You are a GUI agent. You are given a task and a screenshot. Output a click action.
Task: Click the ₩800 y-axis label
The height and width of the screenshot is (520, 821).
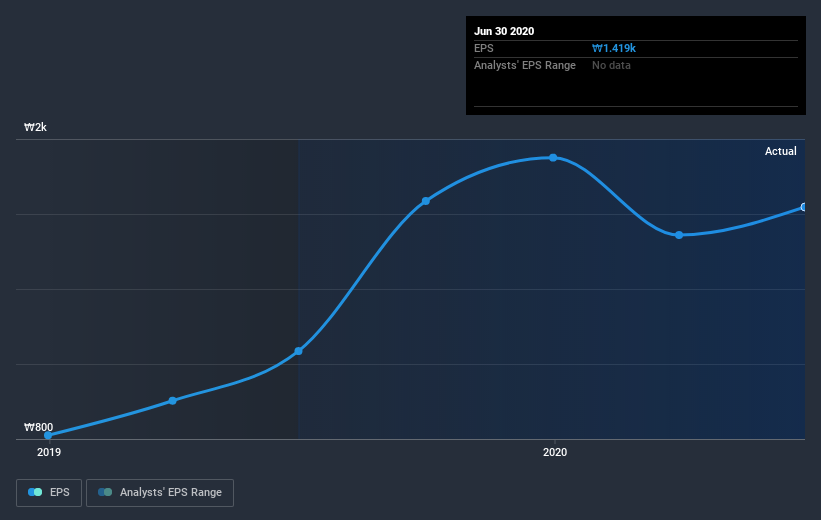pyautogui.click(x=39, y=427)
